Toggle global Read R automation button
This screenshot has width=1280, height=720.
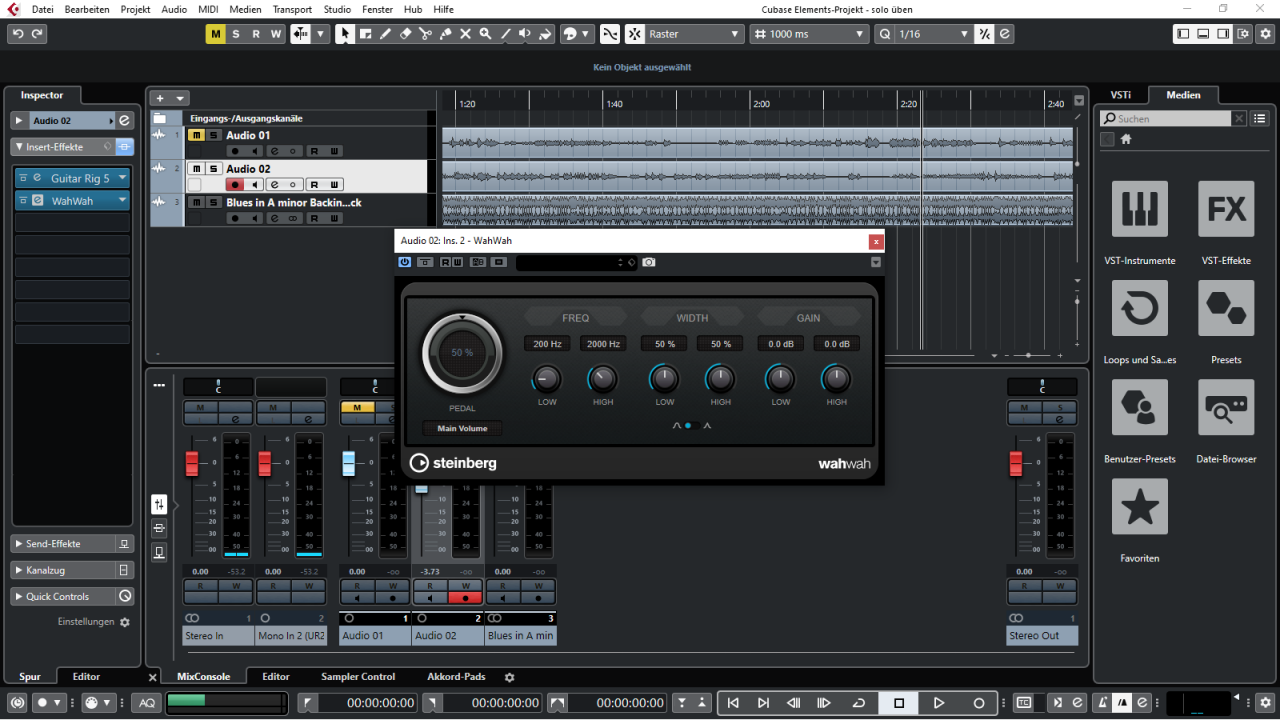[x=256, y=34]
